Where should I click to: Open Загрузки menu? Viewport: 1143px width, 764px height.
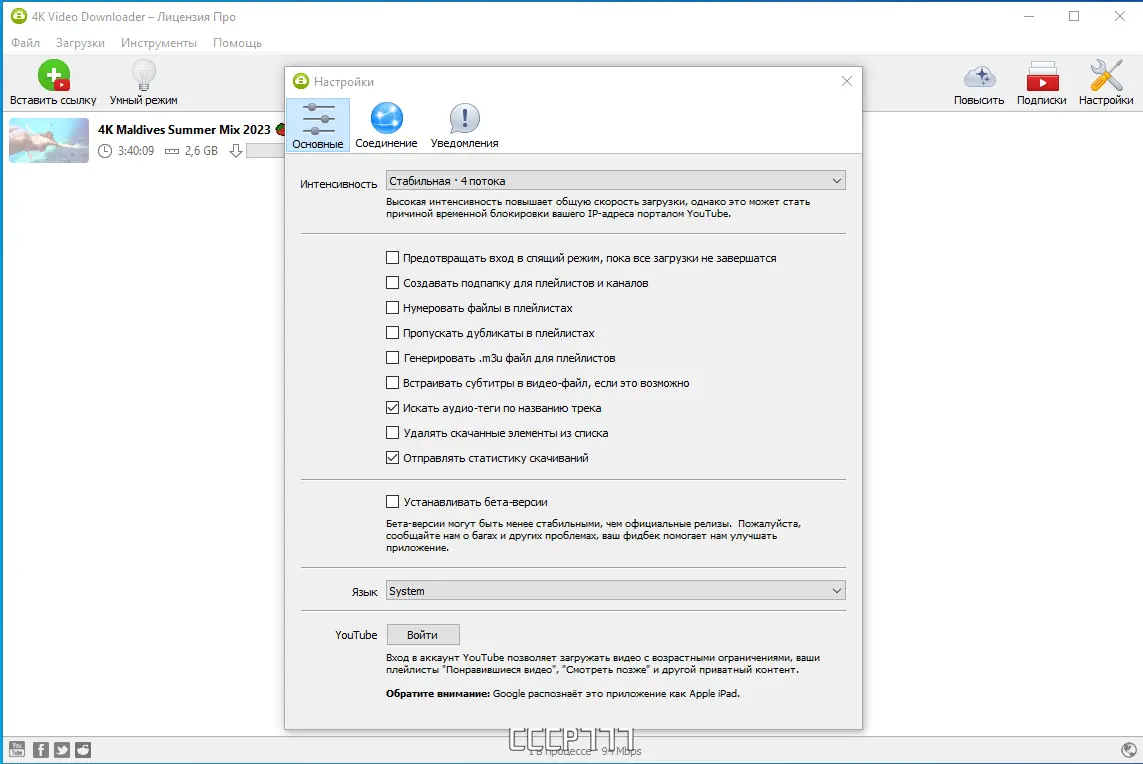click(x=80, y=43)
